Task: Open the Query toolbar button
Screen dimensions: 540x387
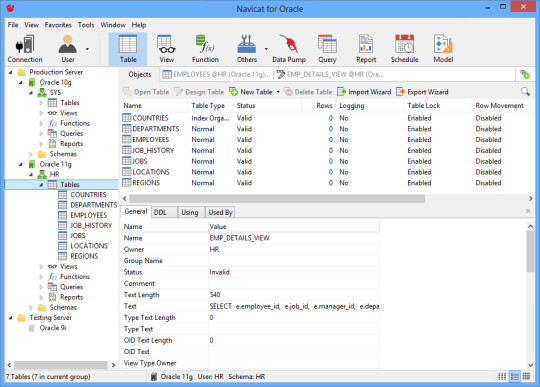Action: coord(327,49)
